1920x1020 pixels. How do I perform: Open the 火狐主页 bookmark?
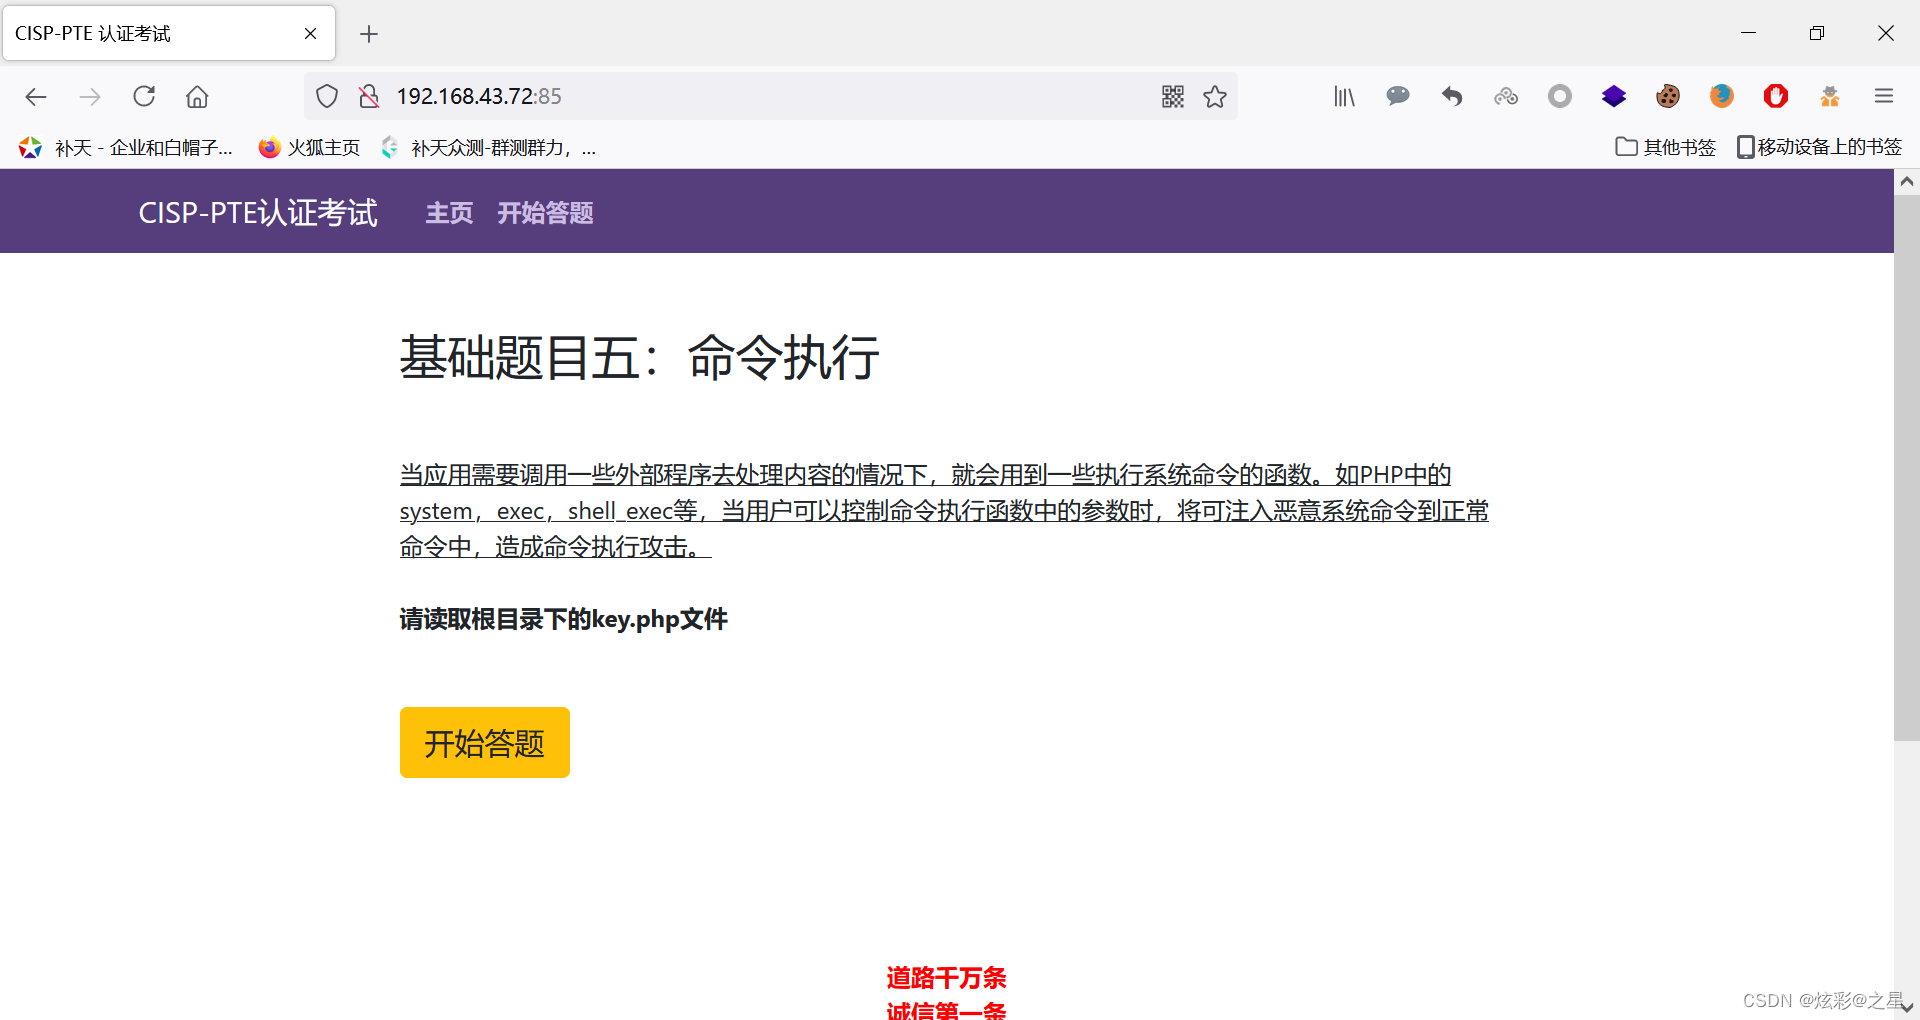click(309, 148)
